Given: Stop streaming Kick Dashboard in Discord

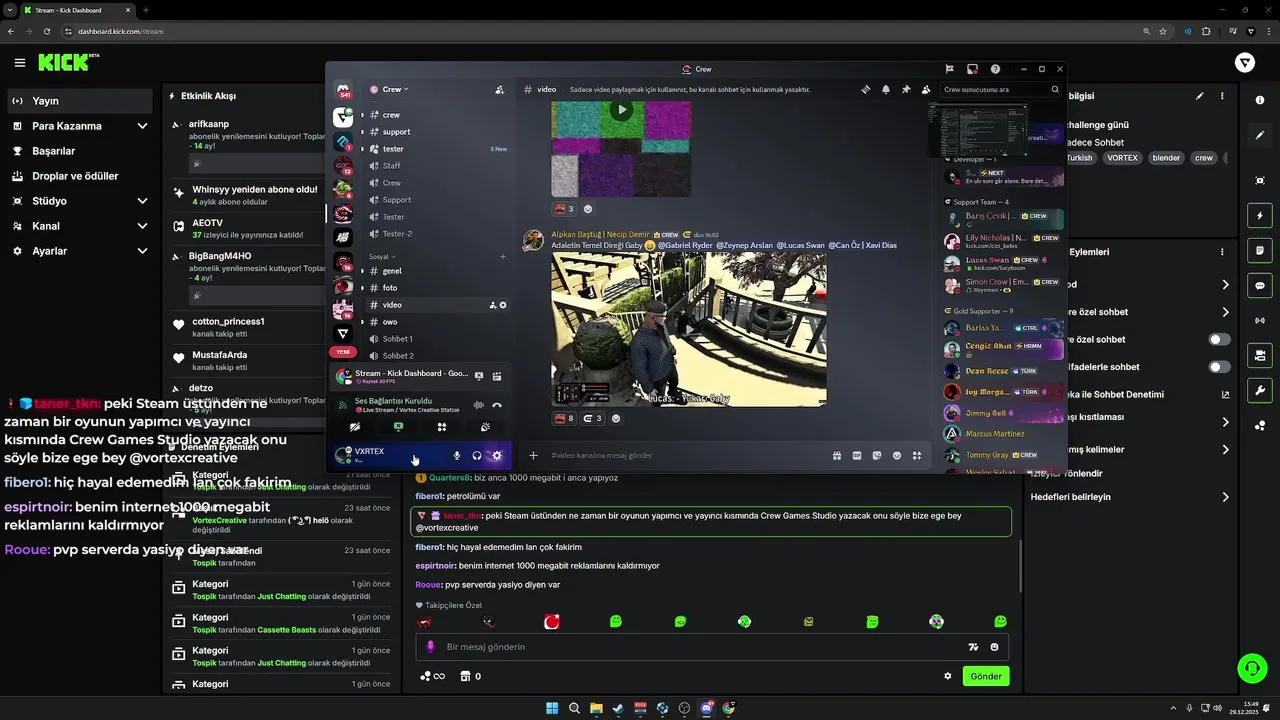Looking at the screenshot, I should [x=479, y=376].
